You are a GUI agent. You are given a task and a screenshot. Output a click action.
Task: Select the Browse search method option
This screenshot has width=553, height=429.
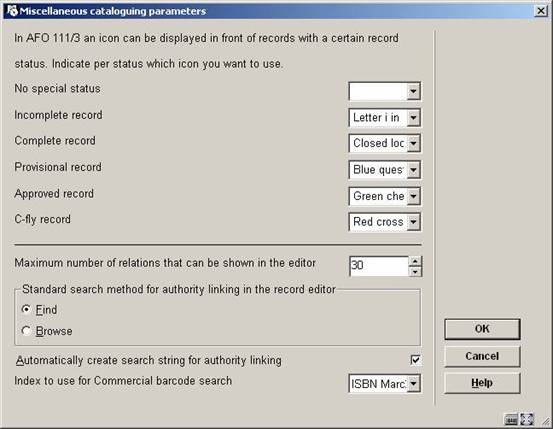click(x=26, y=331)
